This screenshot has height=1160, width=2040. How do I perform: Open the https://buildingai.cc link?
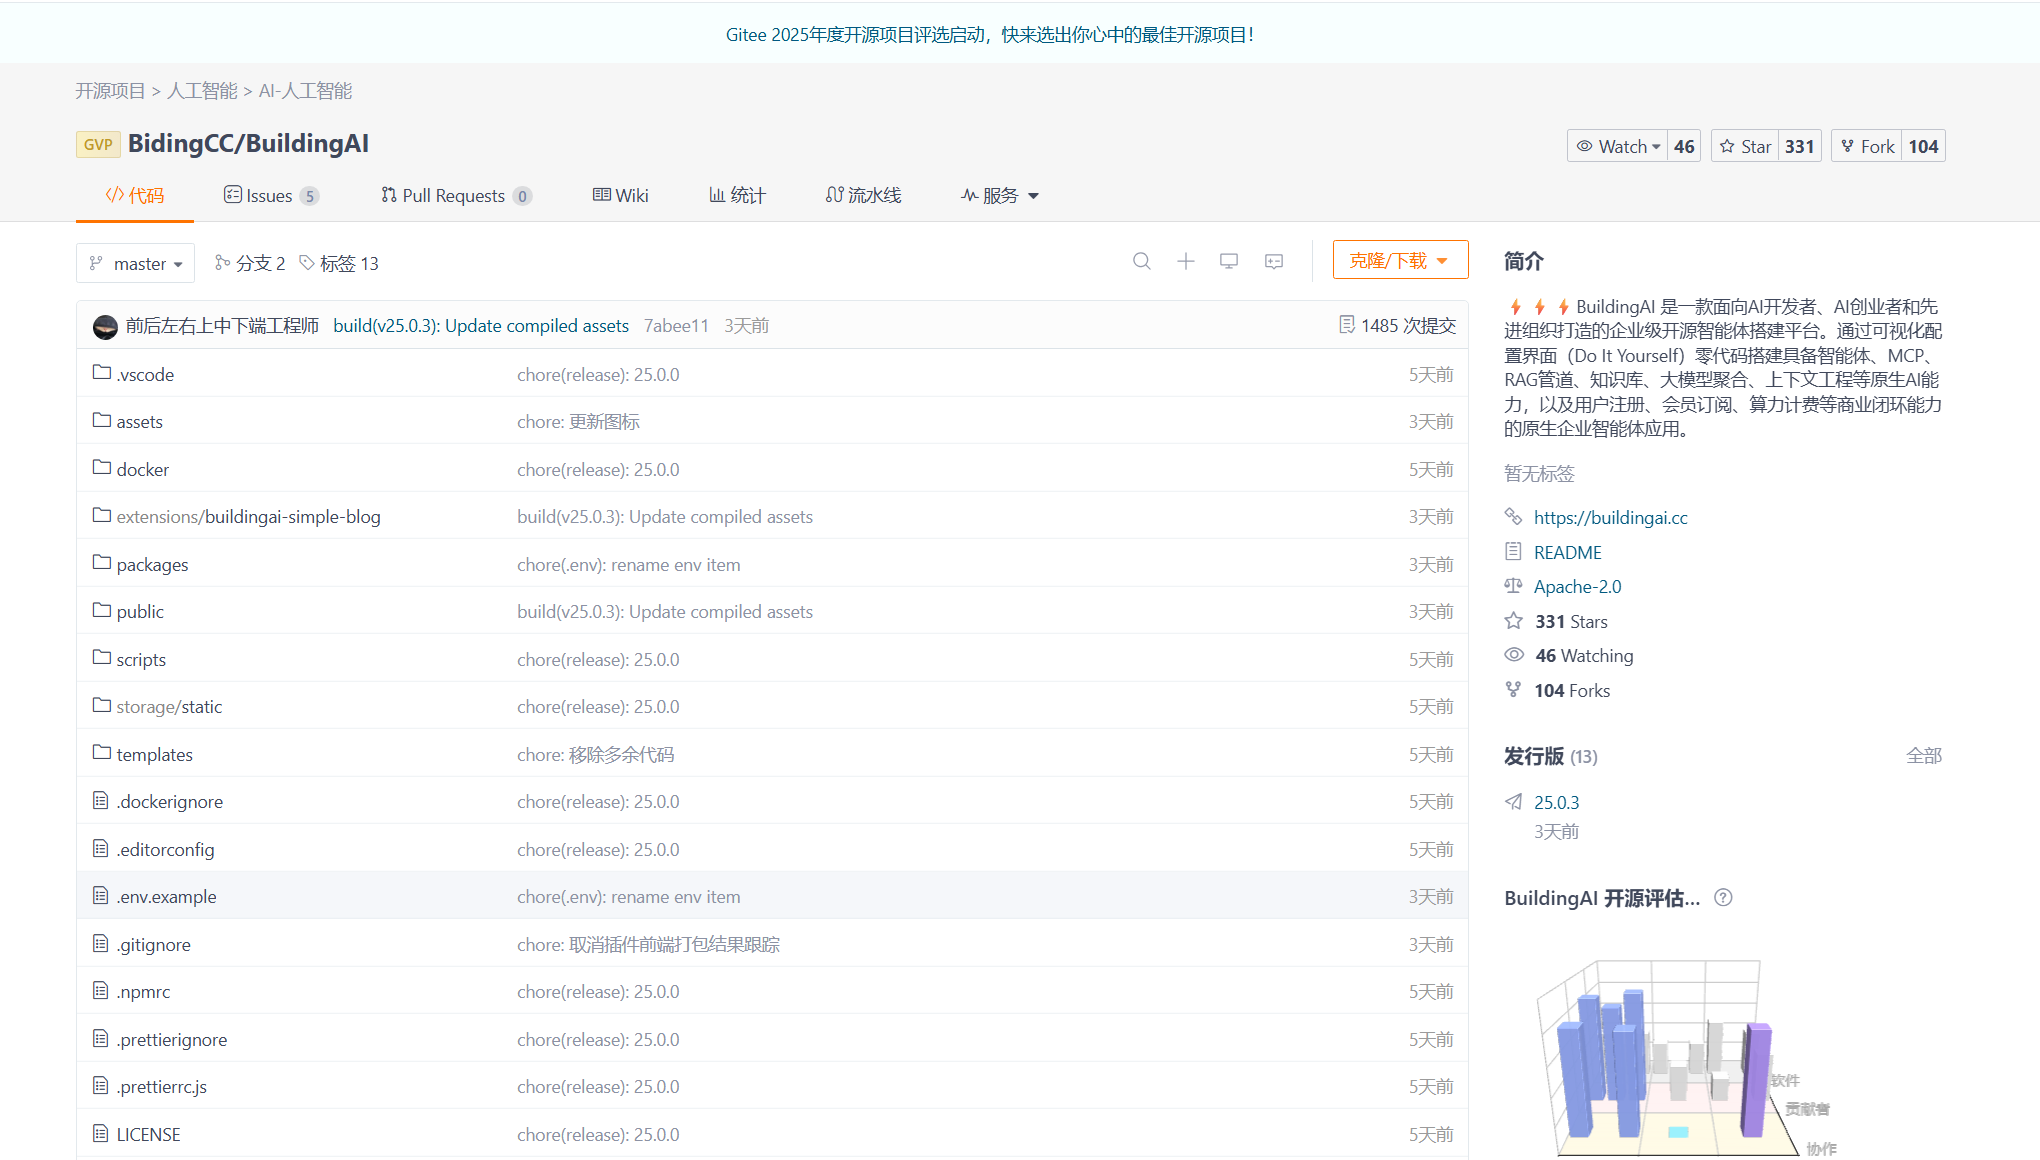(1610, 517)
